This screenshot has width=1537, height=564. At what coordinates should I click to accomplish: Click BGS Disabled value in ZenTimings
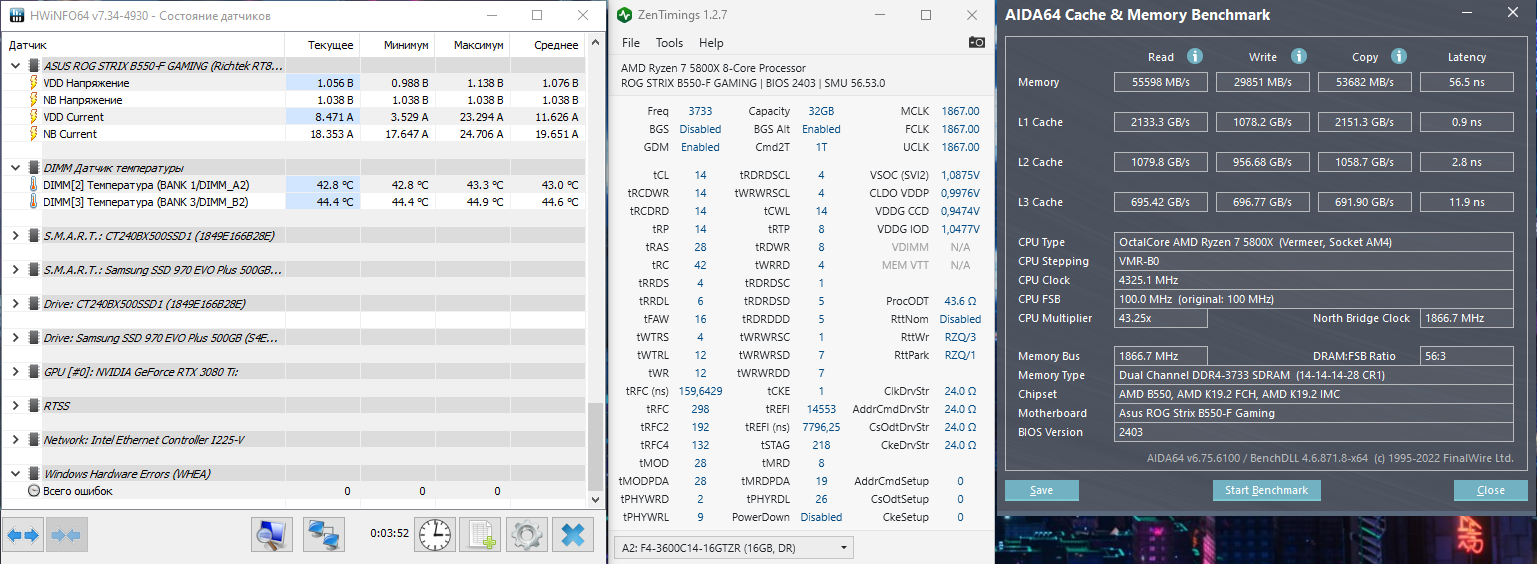[x=700, y=129]
